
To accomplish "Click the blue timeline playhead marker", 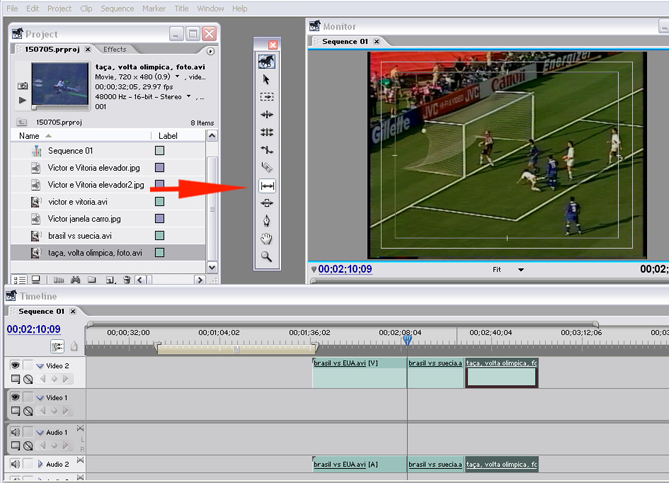I will pyautogui.click(x=407, y=340).
